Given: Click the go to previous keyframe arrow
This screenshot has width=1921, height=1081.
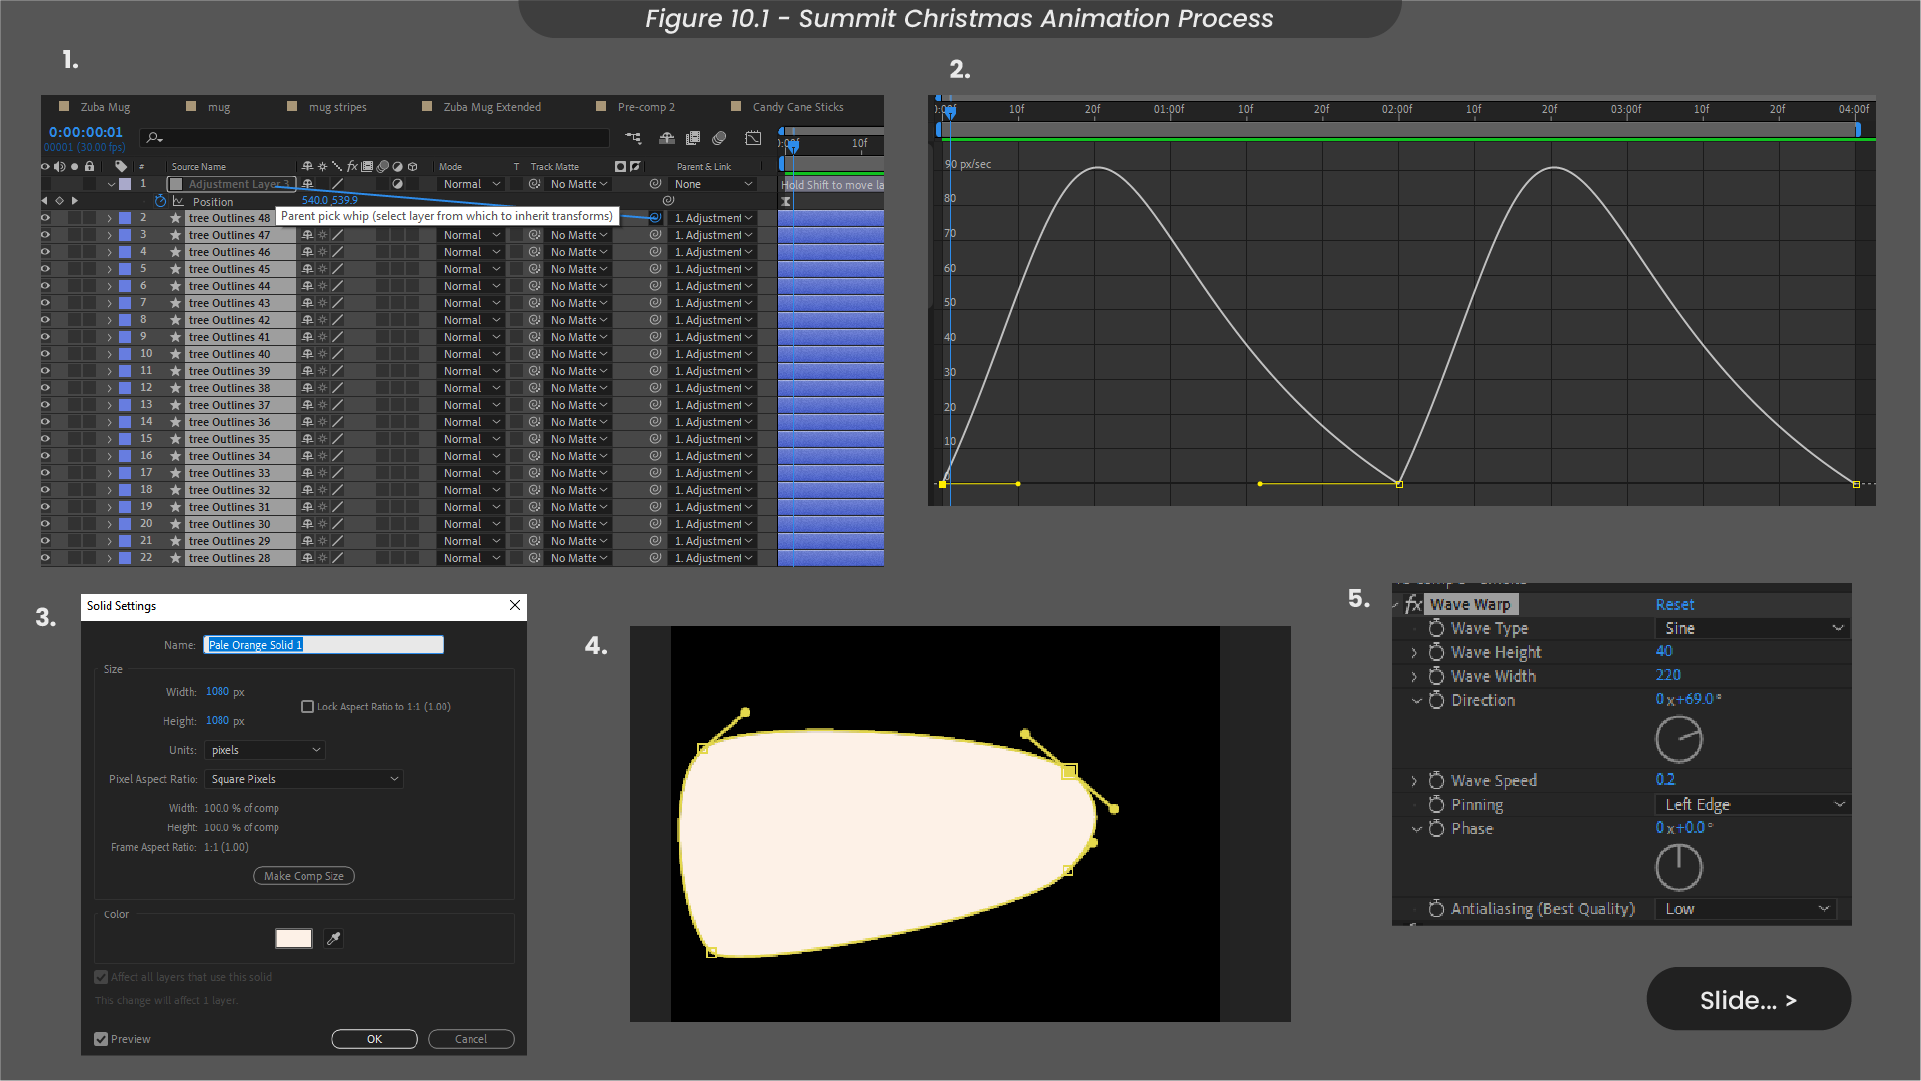Looking at the screenshot, I should point(44,201).
